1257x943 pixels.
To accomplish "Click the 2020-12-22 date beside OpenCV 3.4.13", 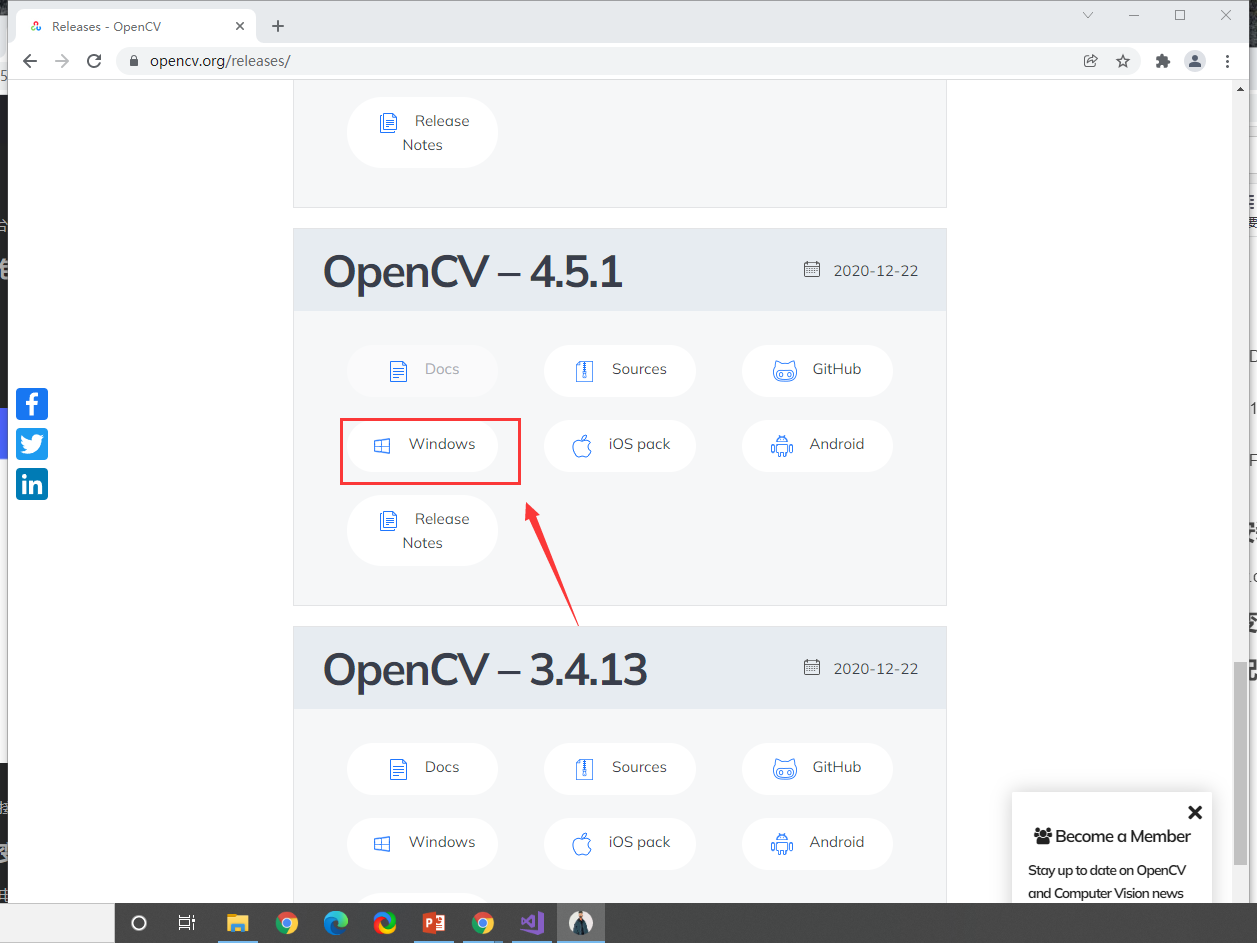I will (875, 669).
